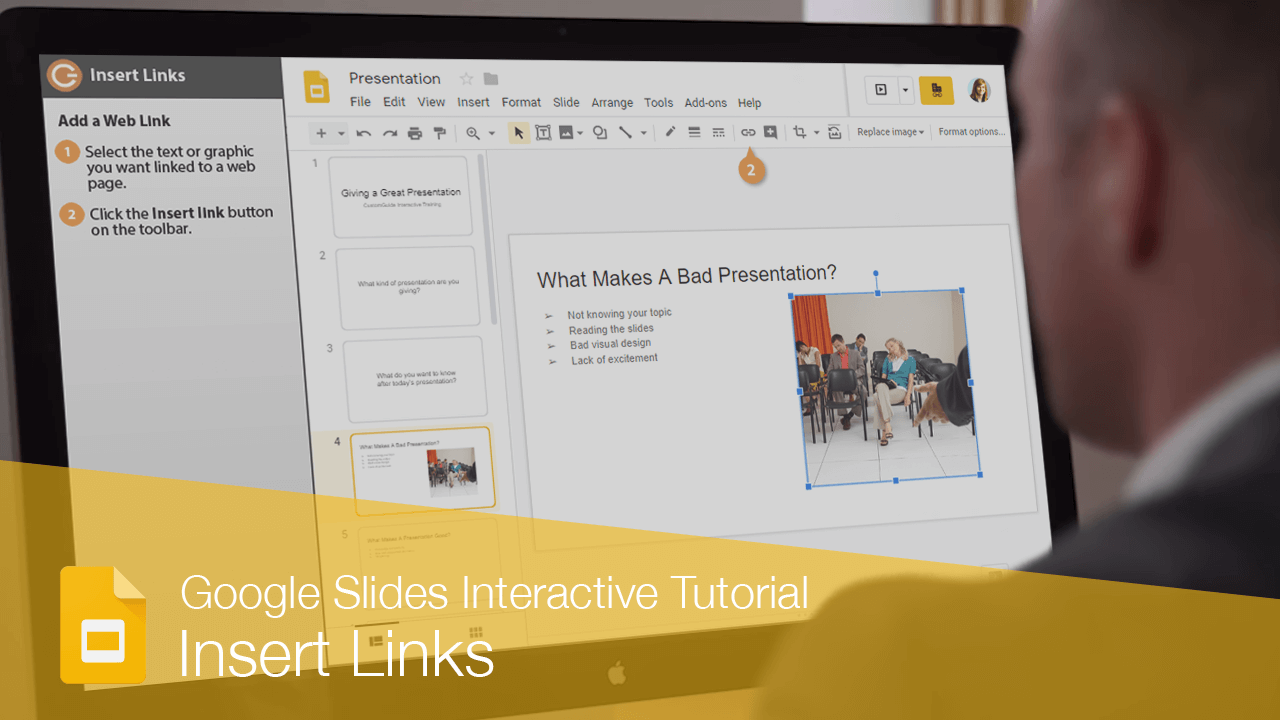Click the Crop image icon
Screen dimensions: 1280x720
800,132
